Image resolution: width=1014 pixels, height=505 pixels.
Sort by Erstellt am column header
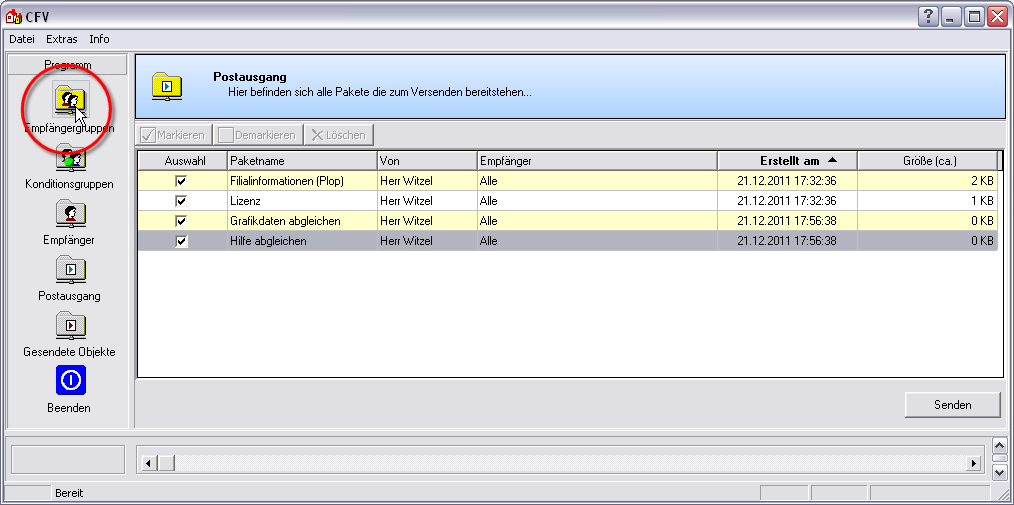787,161
